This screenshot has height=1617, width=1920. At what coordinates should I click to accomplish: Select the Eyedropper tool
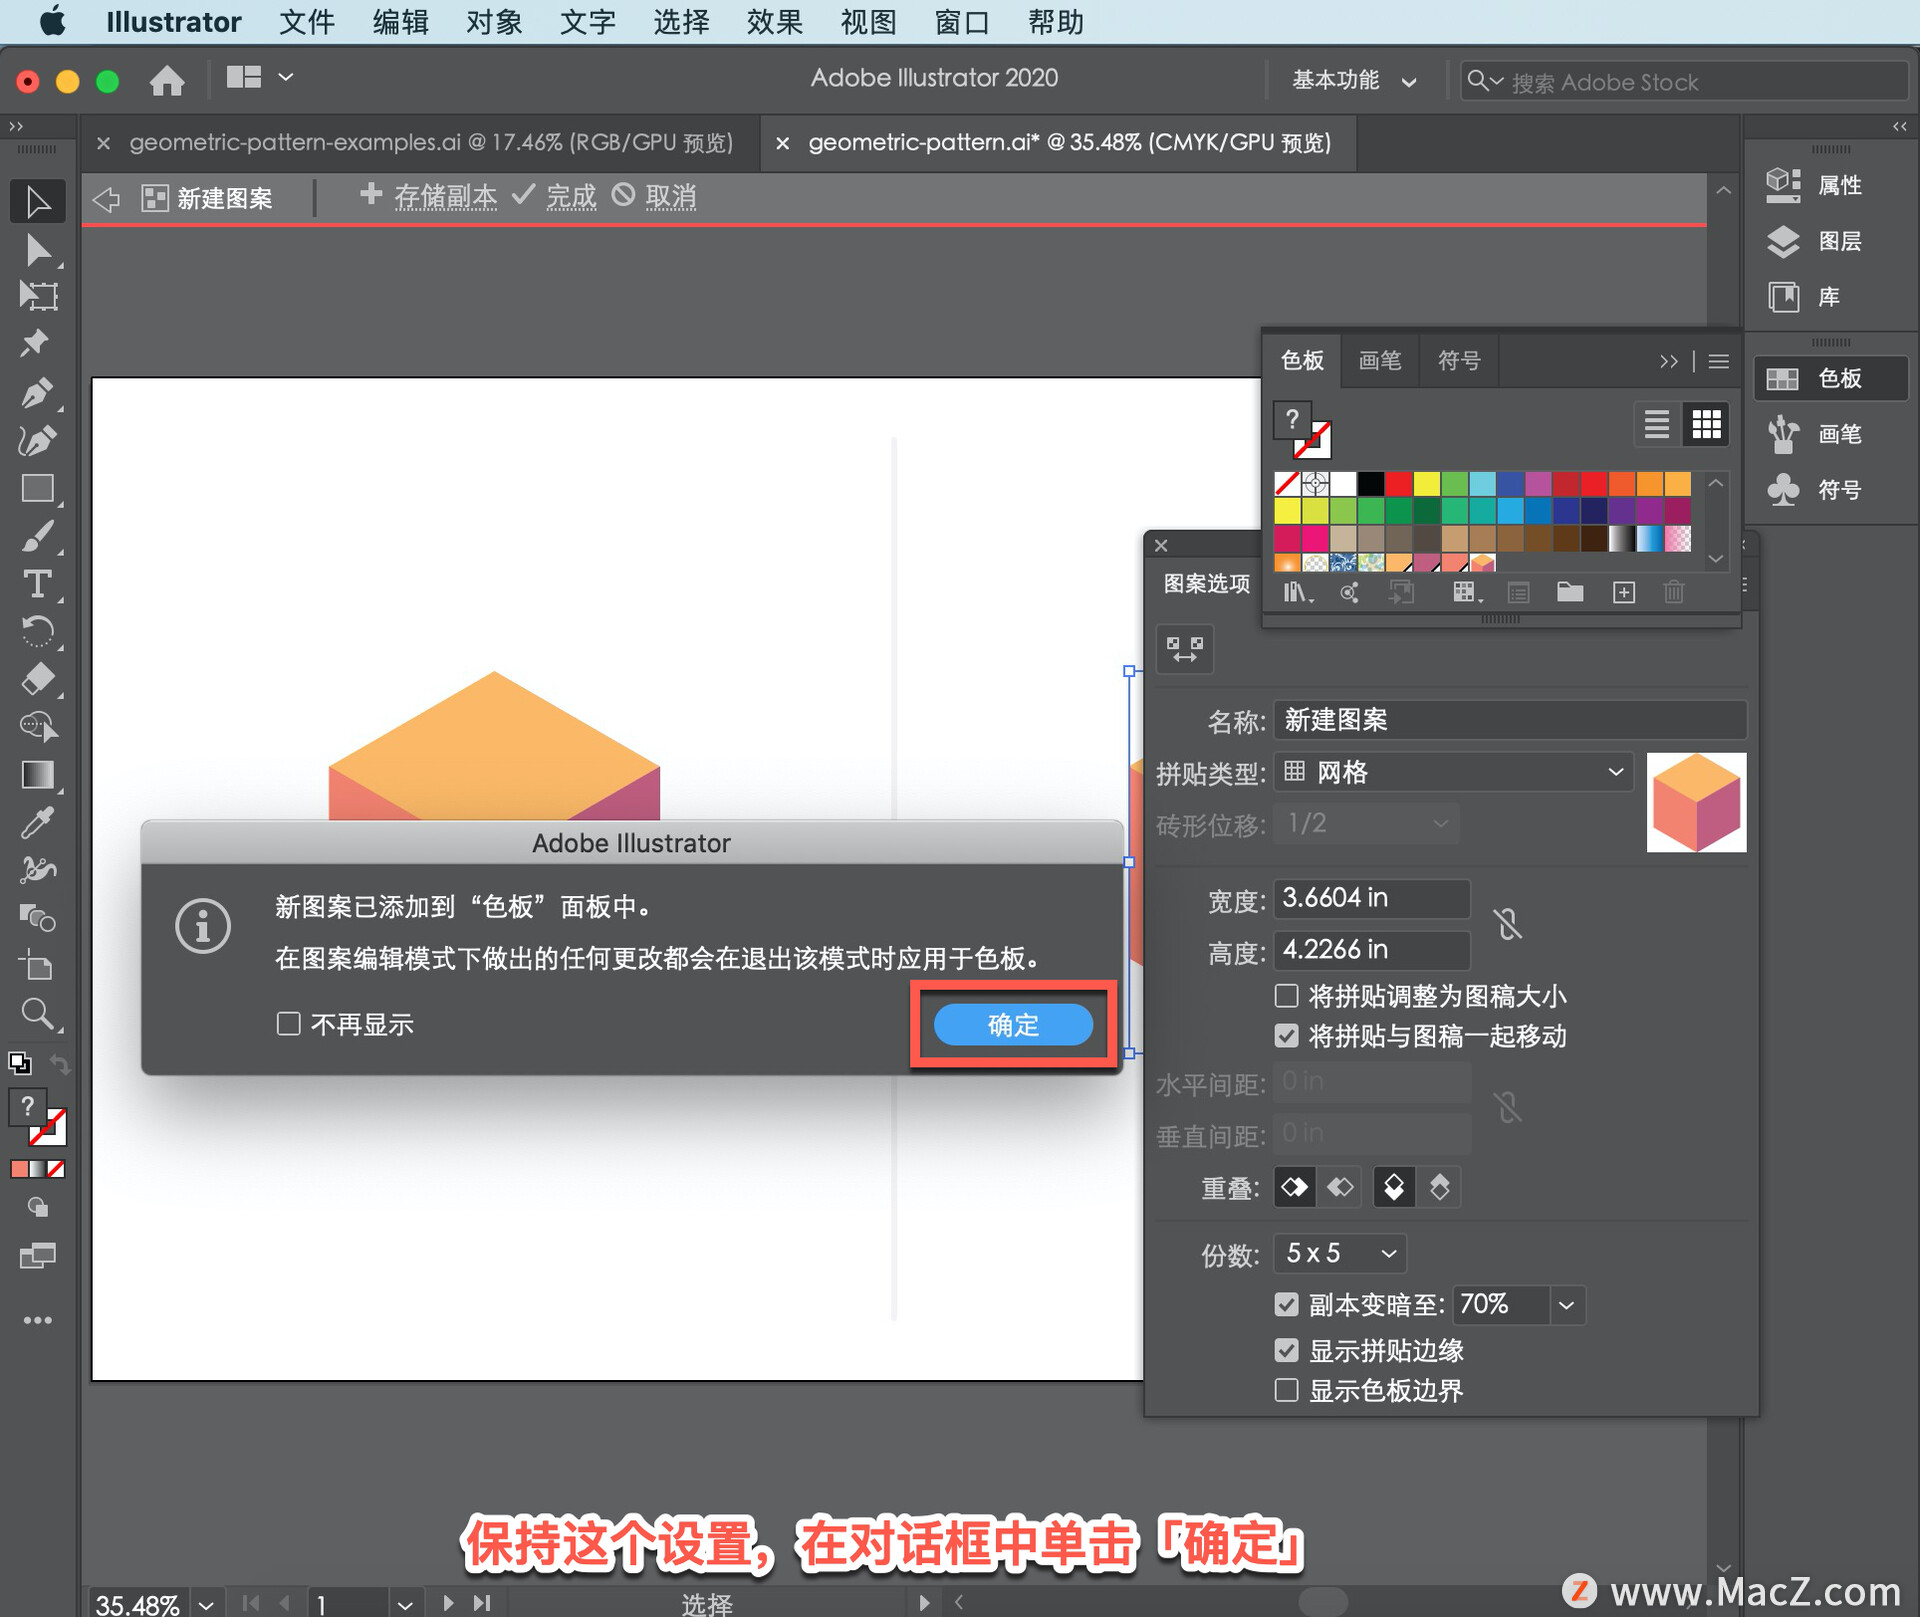pos(38,823)
